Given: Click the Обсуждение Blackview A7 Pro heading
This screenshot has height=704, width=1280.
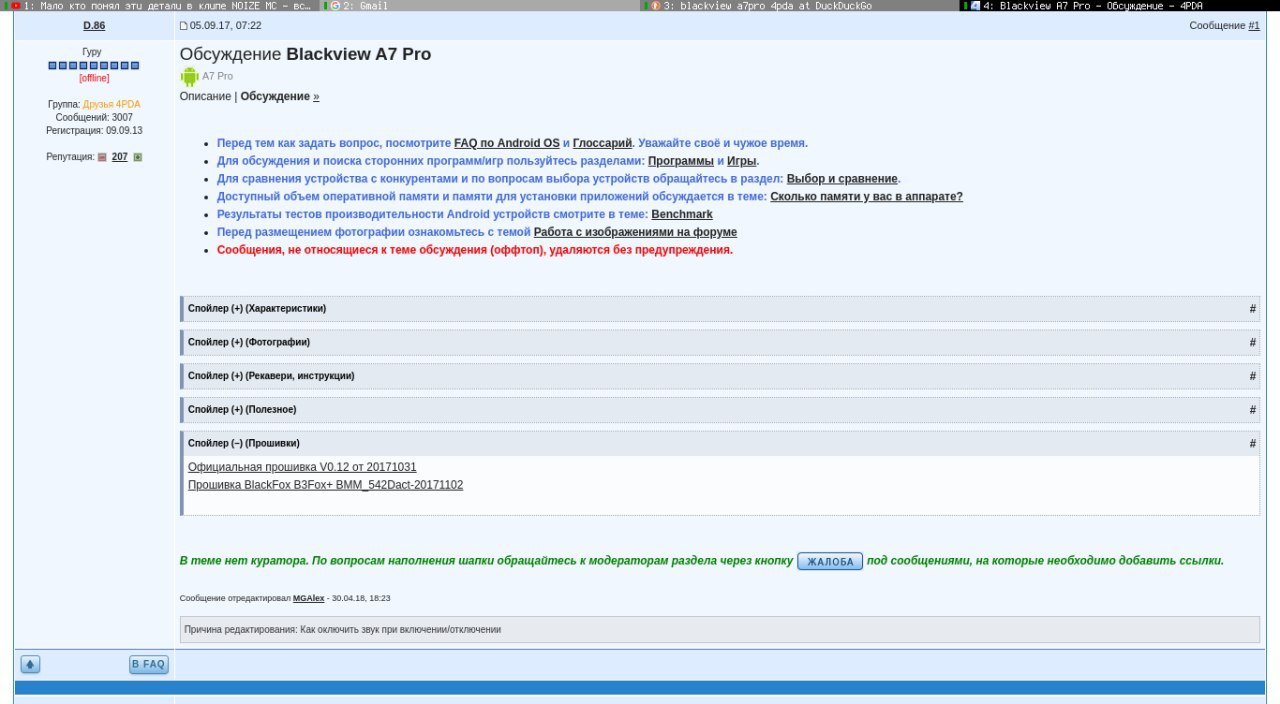Looking at the screenshot, I should [x=306, y=54].
